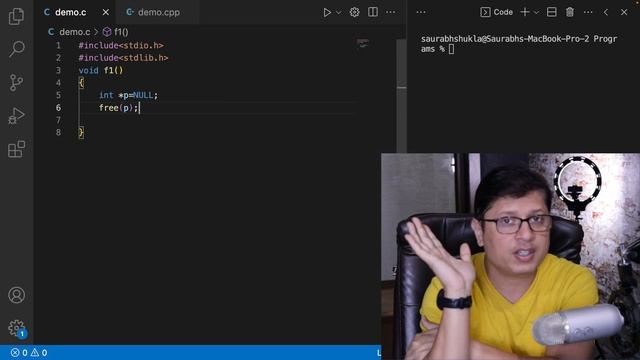Switch to the demo.cpp tab

pos(153,12)
